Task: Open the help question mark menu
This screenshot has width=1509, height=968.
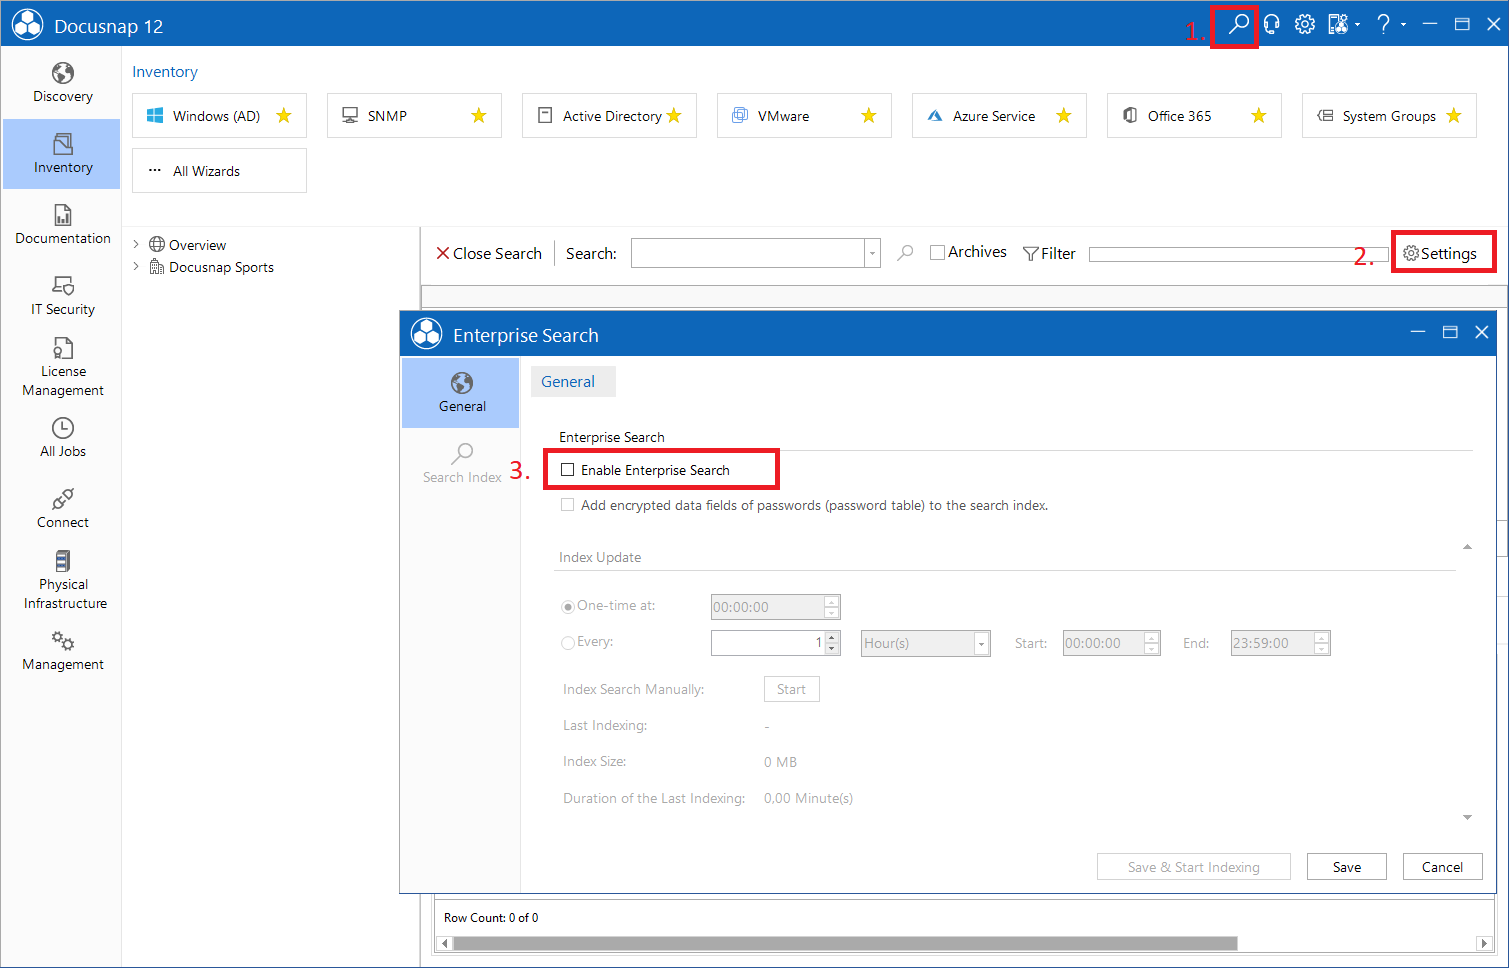Action: 1384,24
